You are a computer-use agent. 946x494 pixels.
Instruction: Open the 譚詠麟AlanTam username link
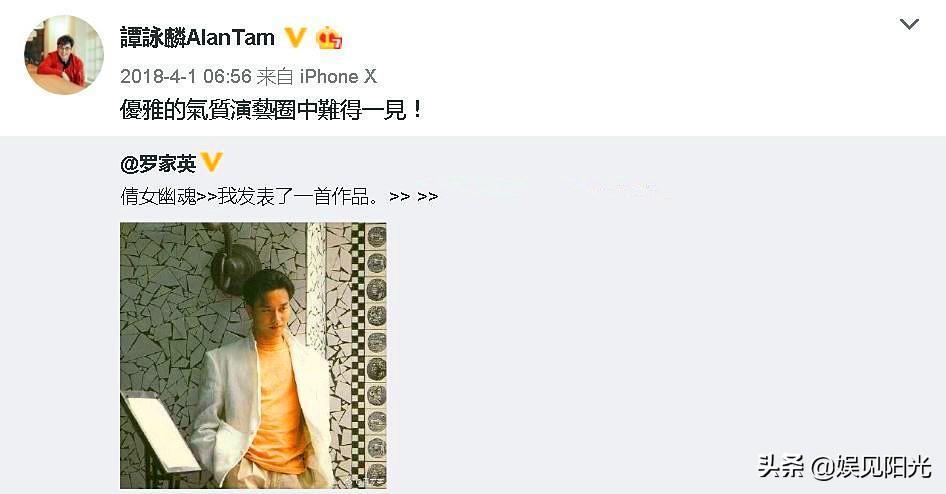[197, 37]
